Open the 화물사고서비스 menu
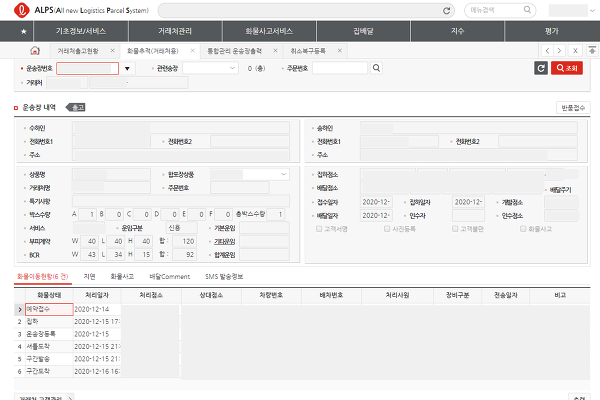This screenshot has width=600, height=400. (x=269, y=31)
